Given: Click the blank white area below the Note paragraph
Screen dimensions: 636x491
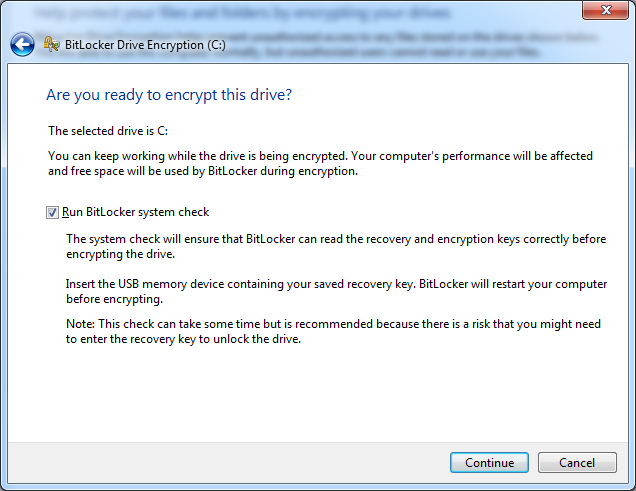Looking at the screenshot, I should point(320,395).
